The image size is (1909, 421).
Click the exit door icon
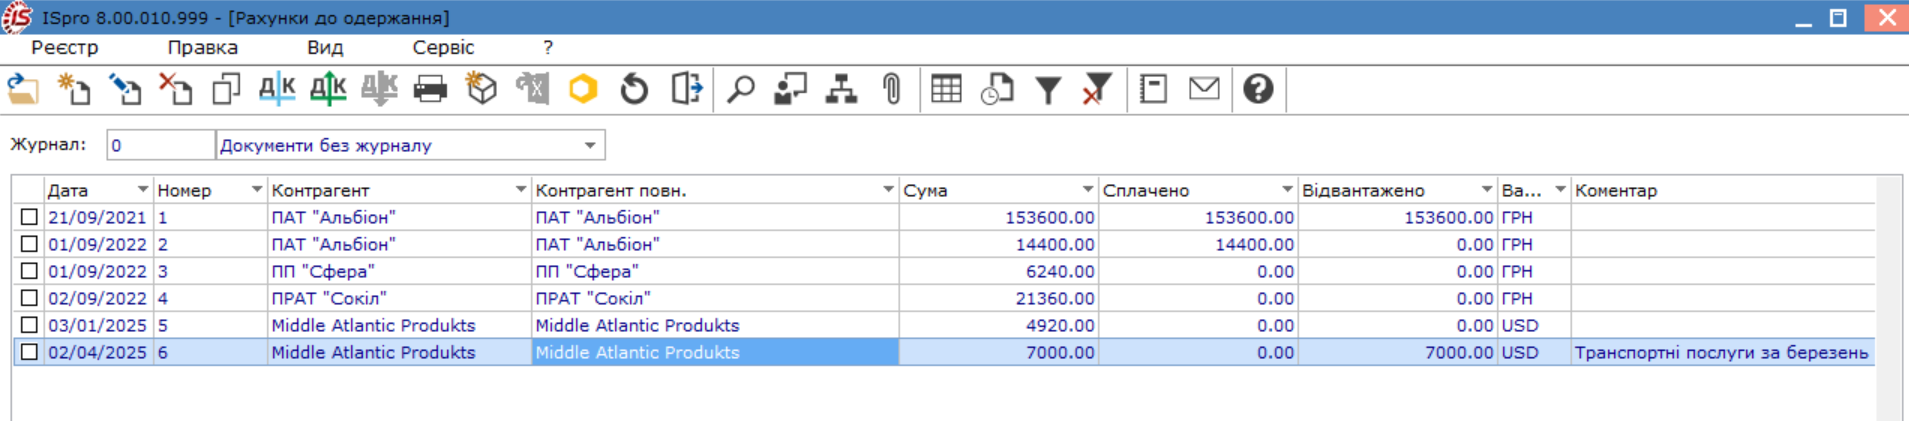pyautogui.click(x=686, y=90)
